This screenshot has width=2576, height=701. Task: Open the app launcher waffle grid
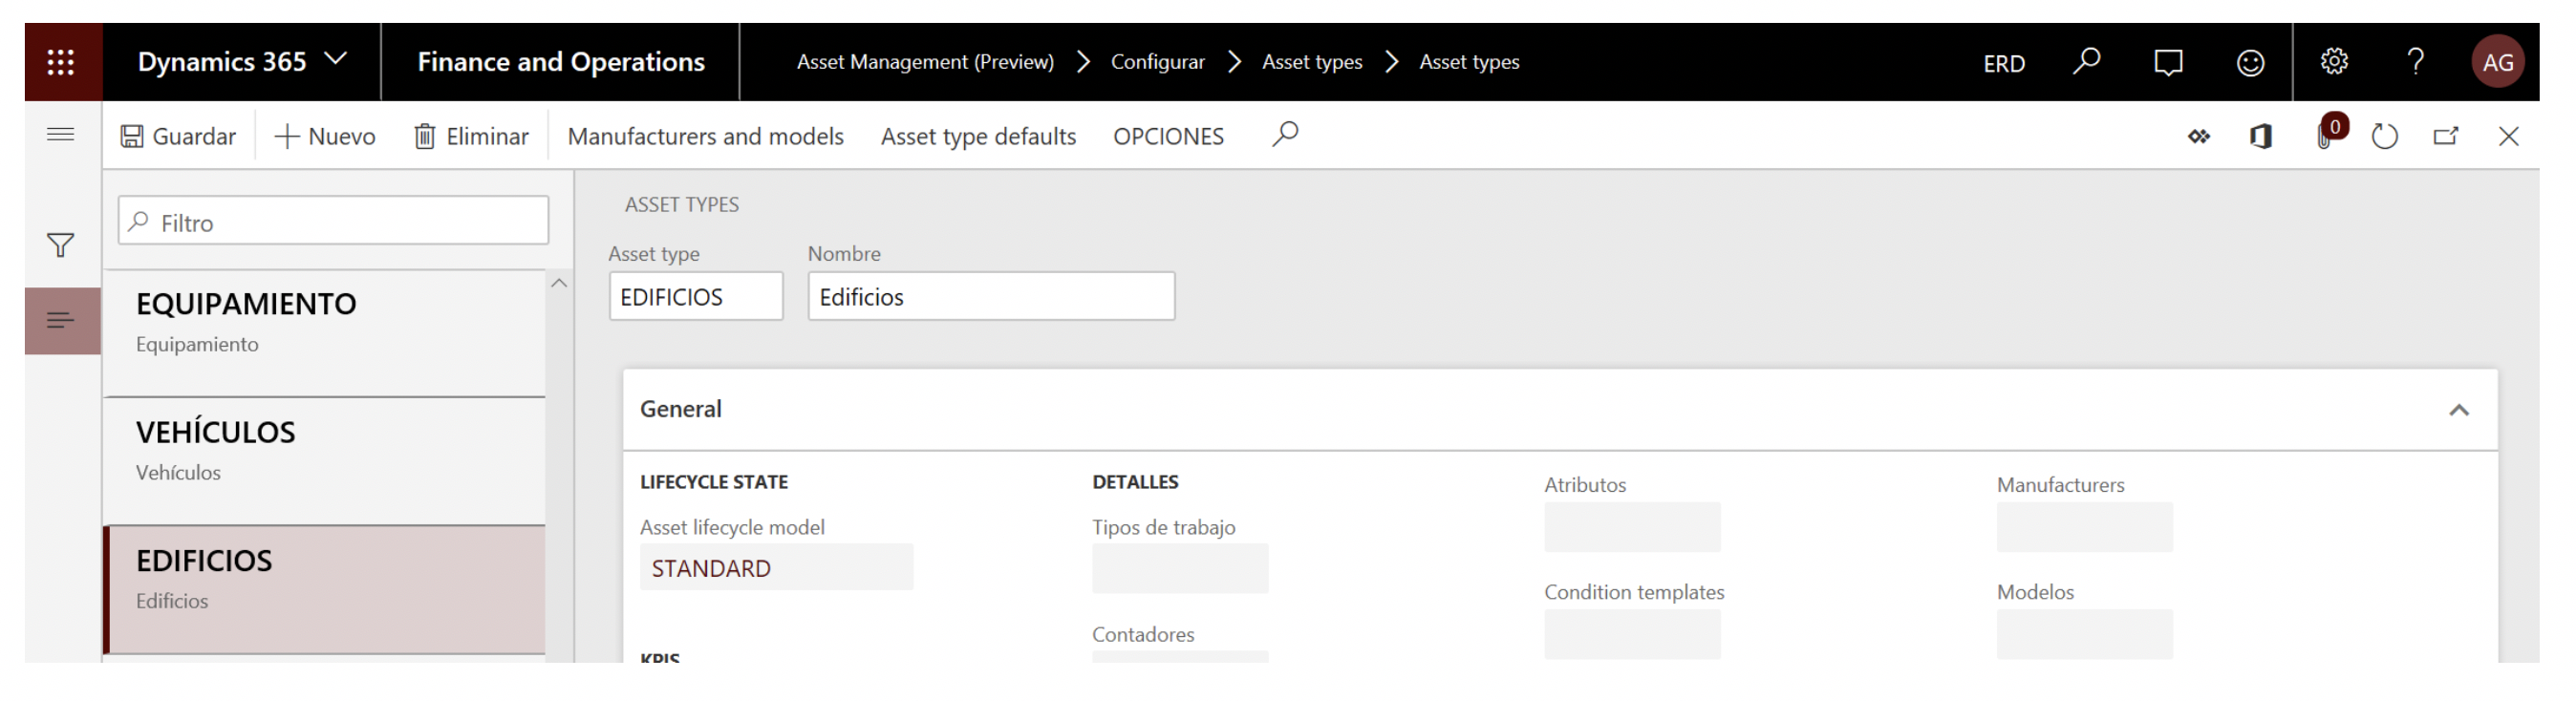pos(61,62)
